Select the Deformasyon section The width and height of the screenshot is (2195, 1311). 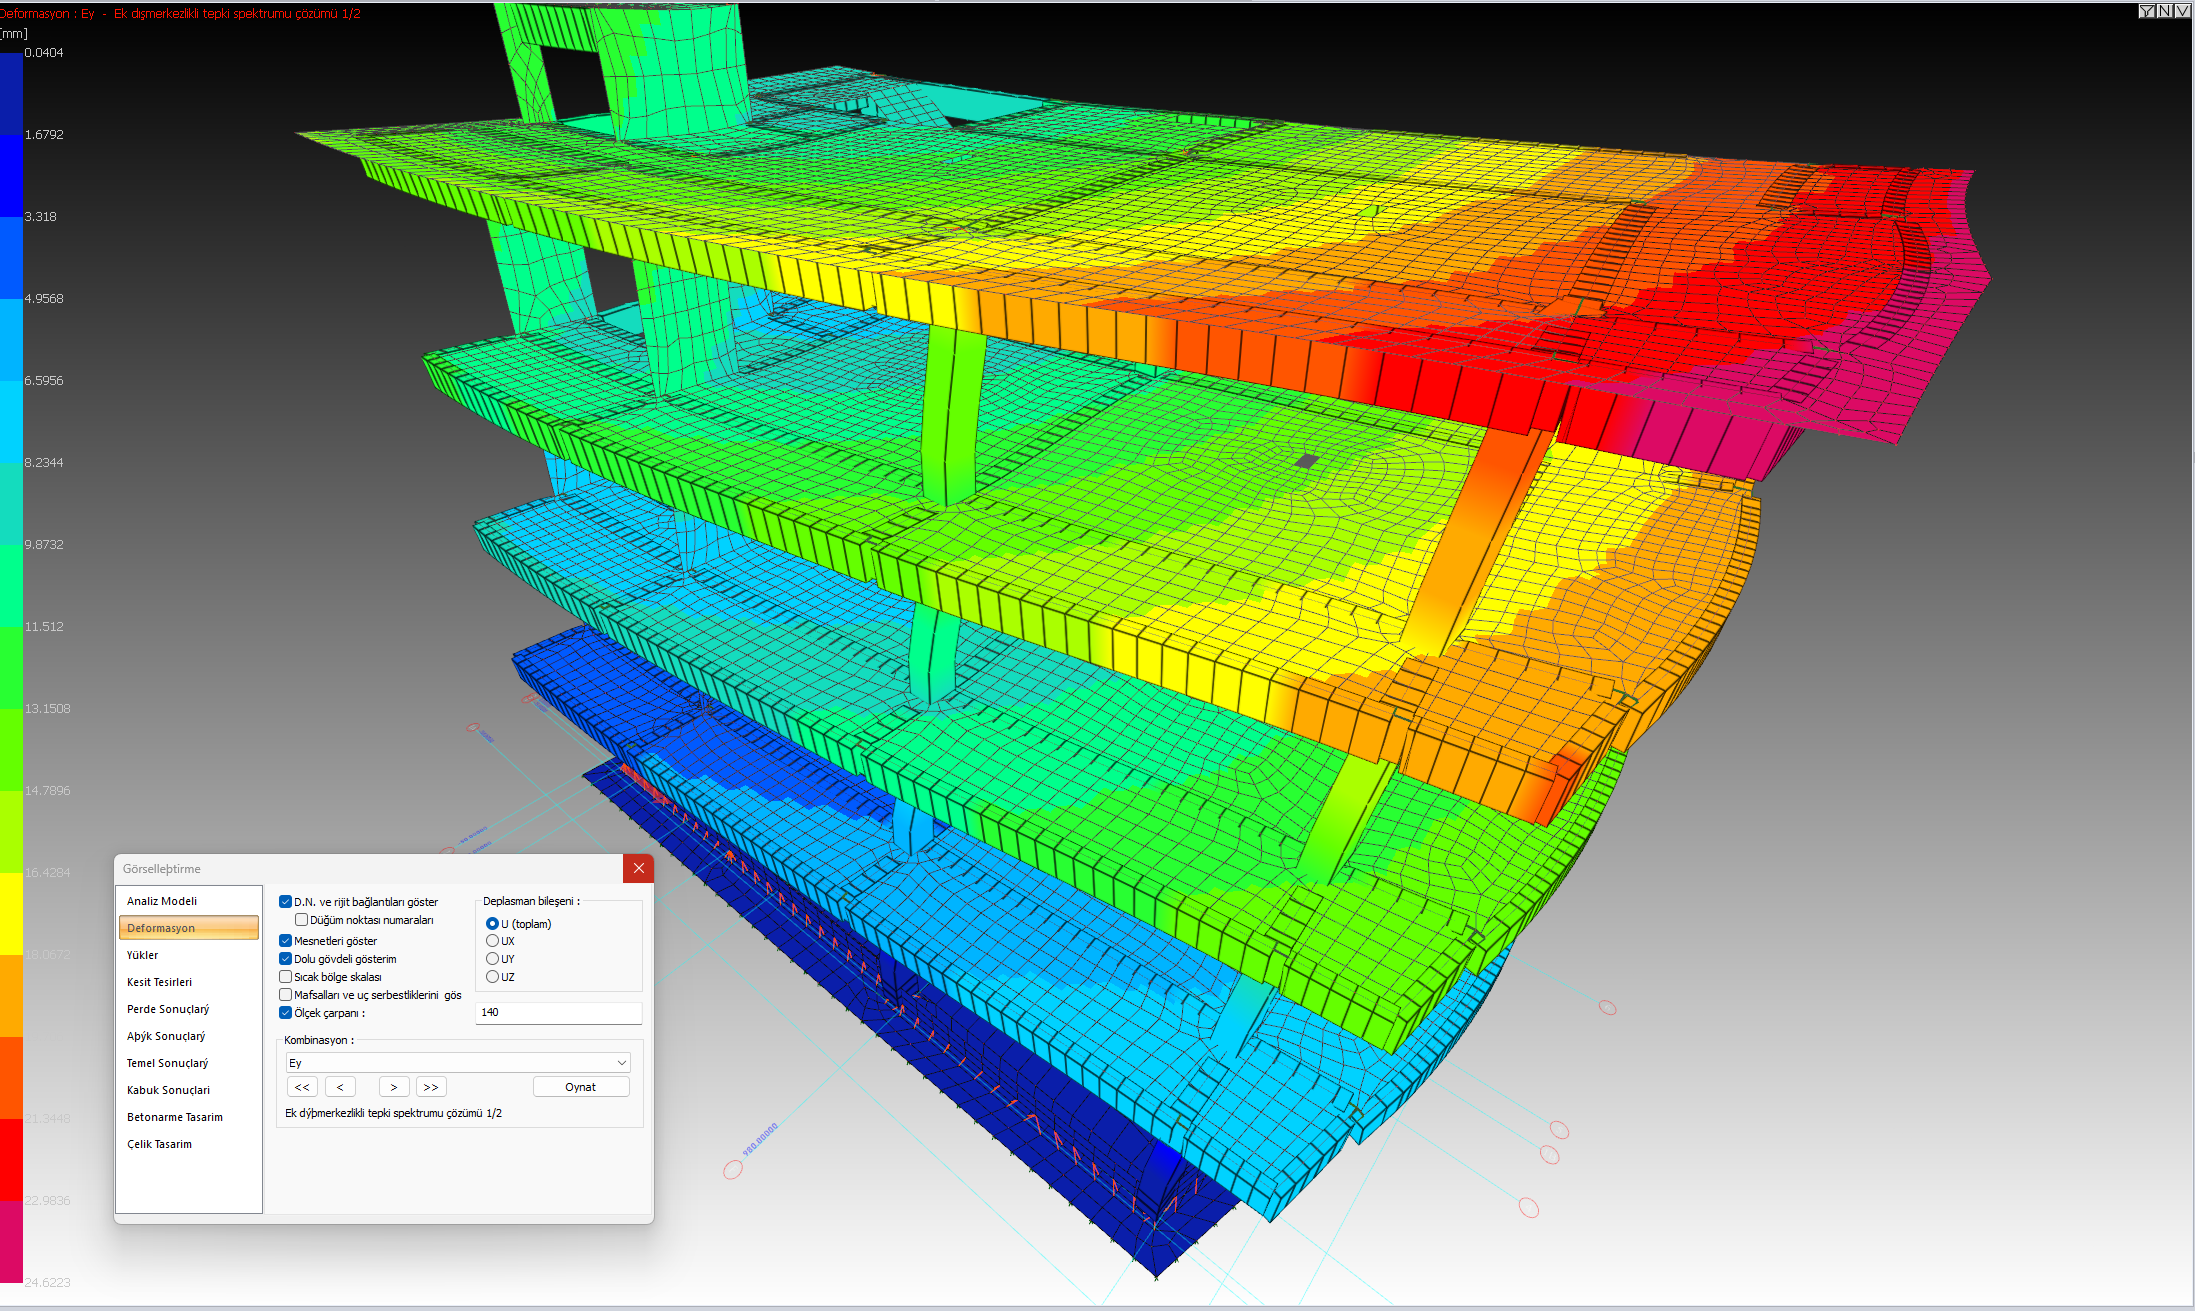[189, 928]
